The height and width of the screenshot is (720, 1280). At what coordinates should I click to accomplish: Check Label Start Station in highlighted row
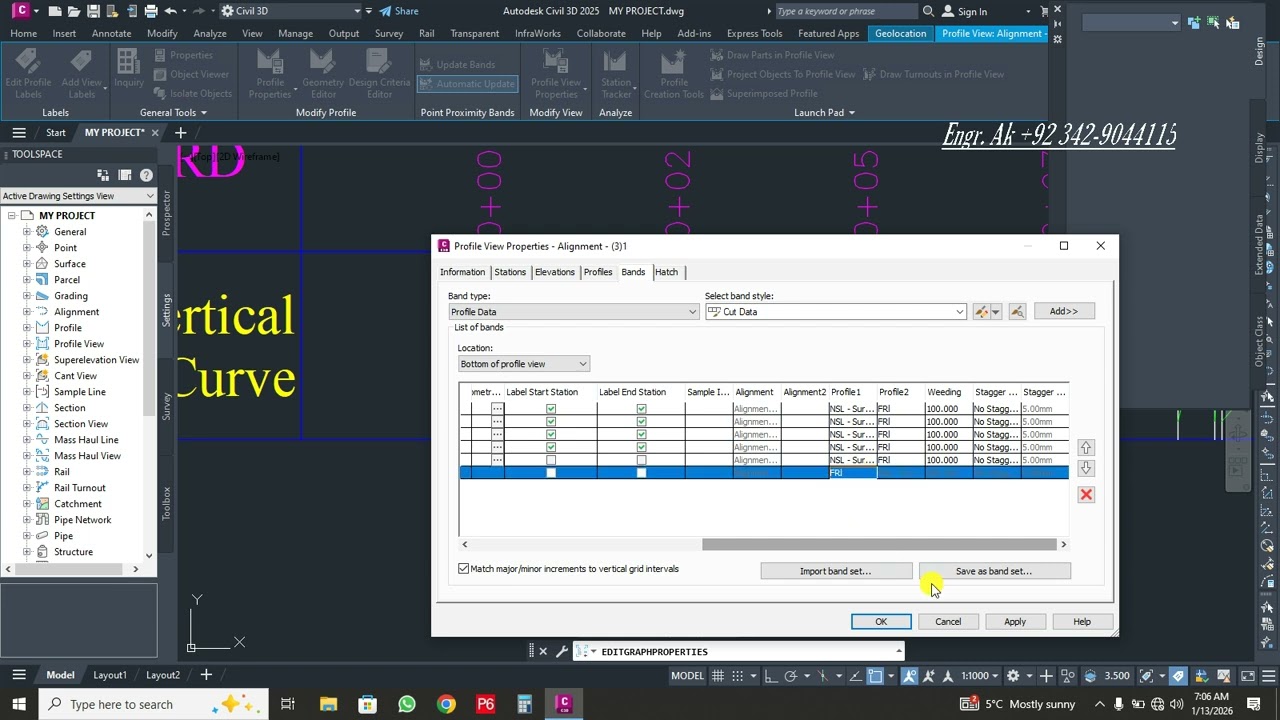click(551, 473)
